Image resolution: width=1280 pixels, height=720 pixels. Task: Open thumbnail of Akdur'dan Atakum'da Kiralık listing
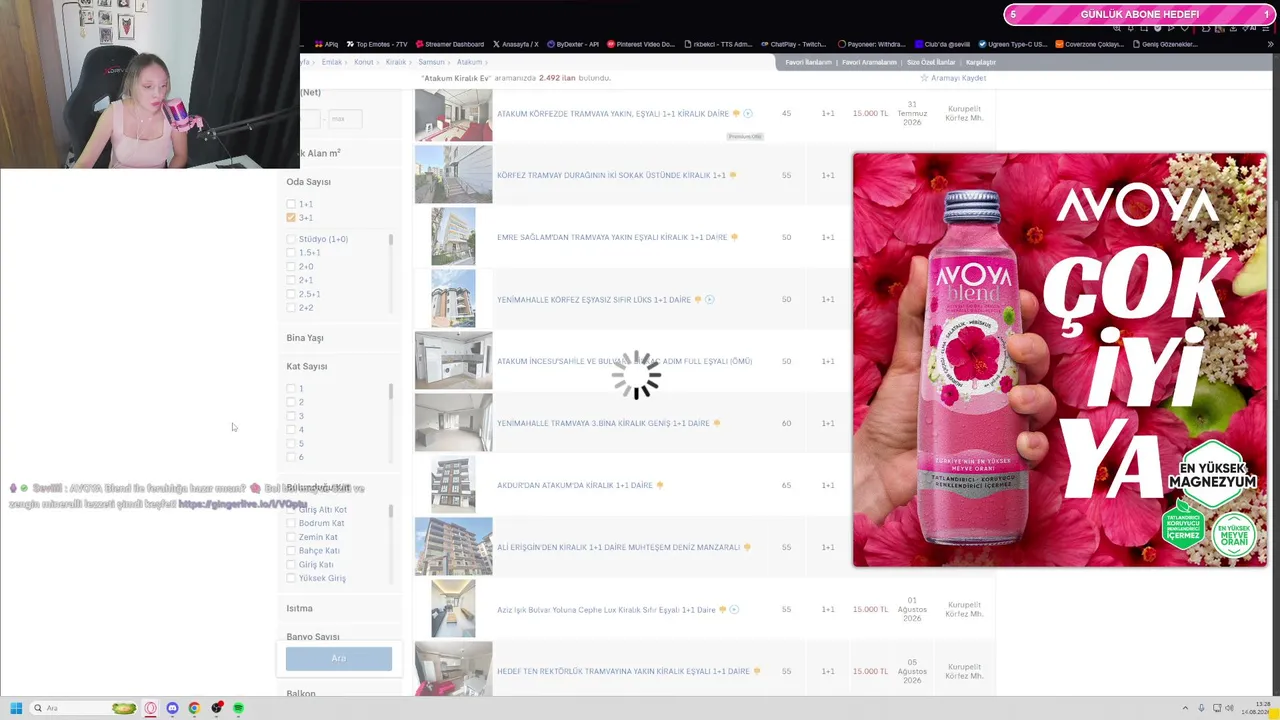pyautogui.click(x=454, y=485)
